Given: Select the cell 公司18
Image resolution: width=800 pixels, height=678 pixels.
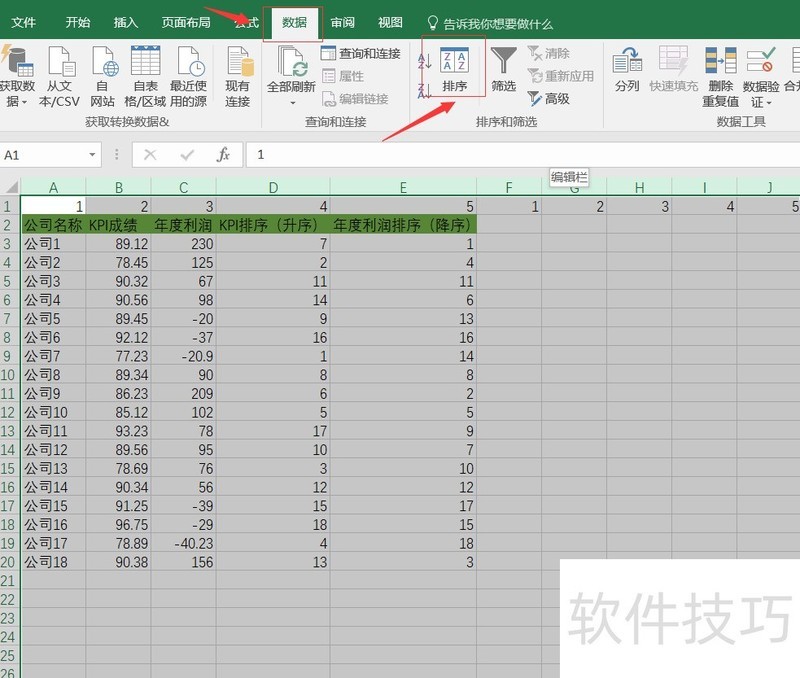Looking at the screenshot, I should (x=53, y=562).
